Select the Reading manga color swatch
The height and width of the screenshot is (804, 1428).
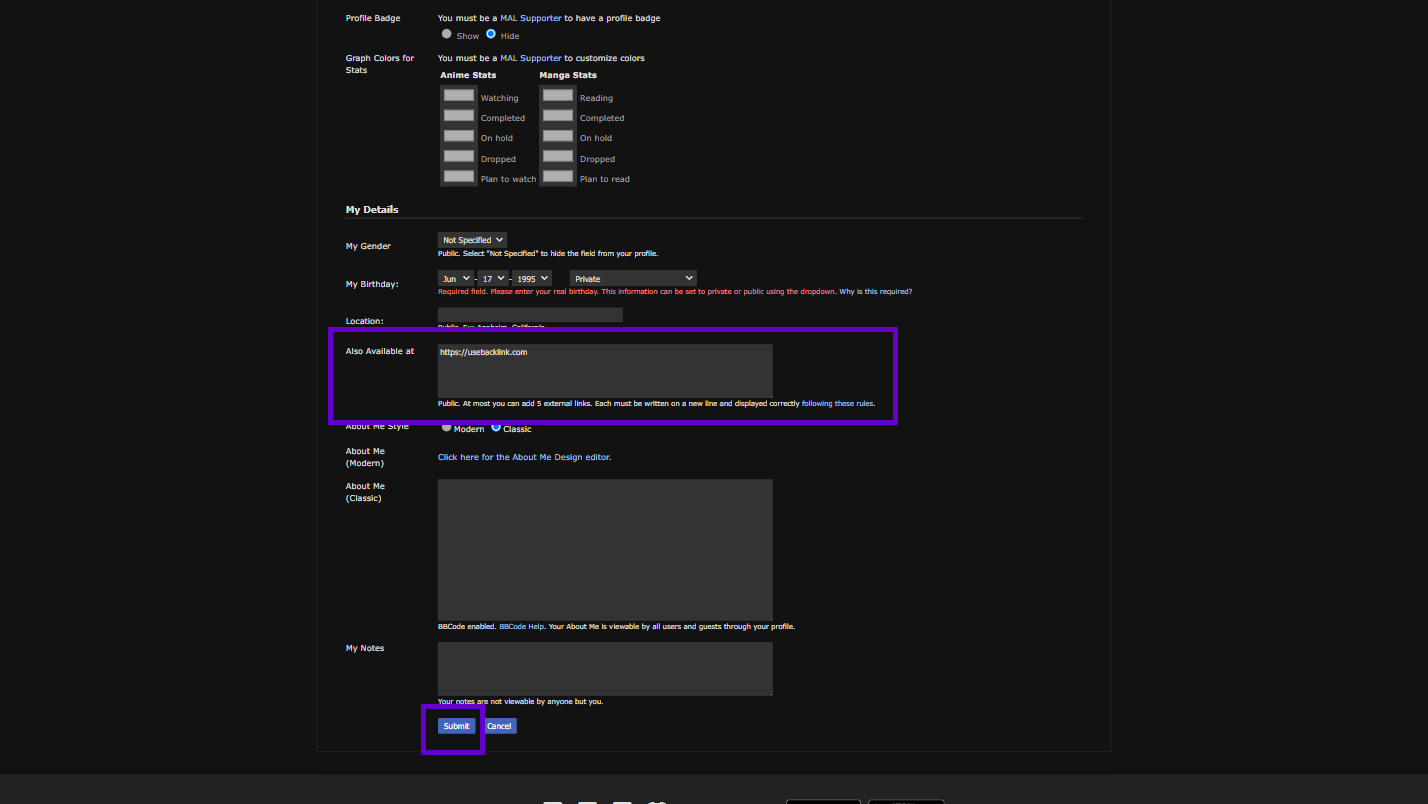pos(557,95)
